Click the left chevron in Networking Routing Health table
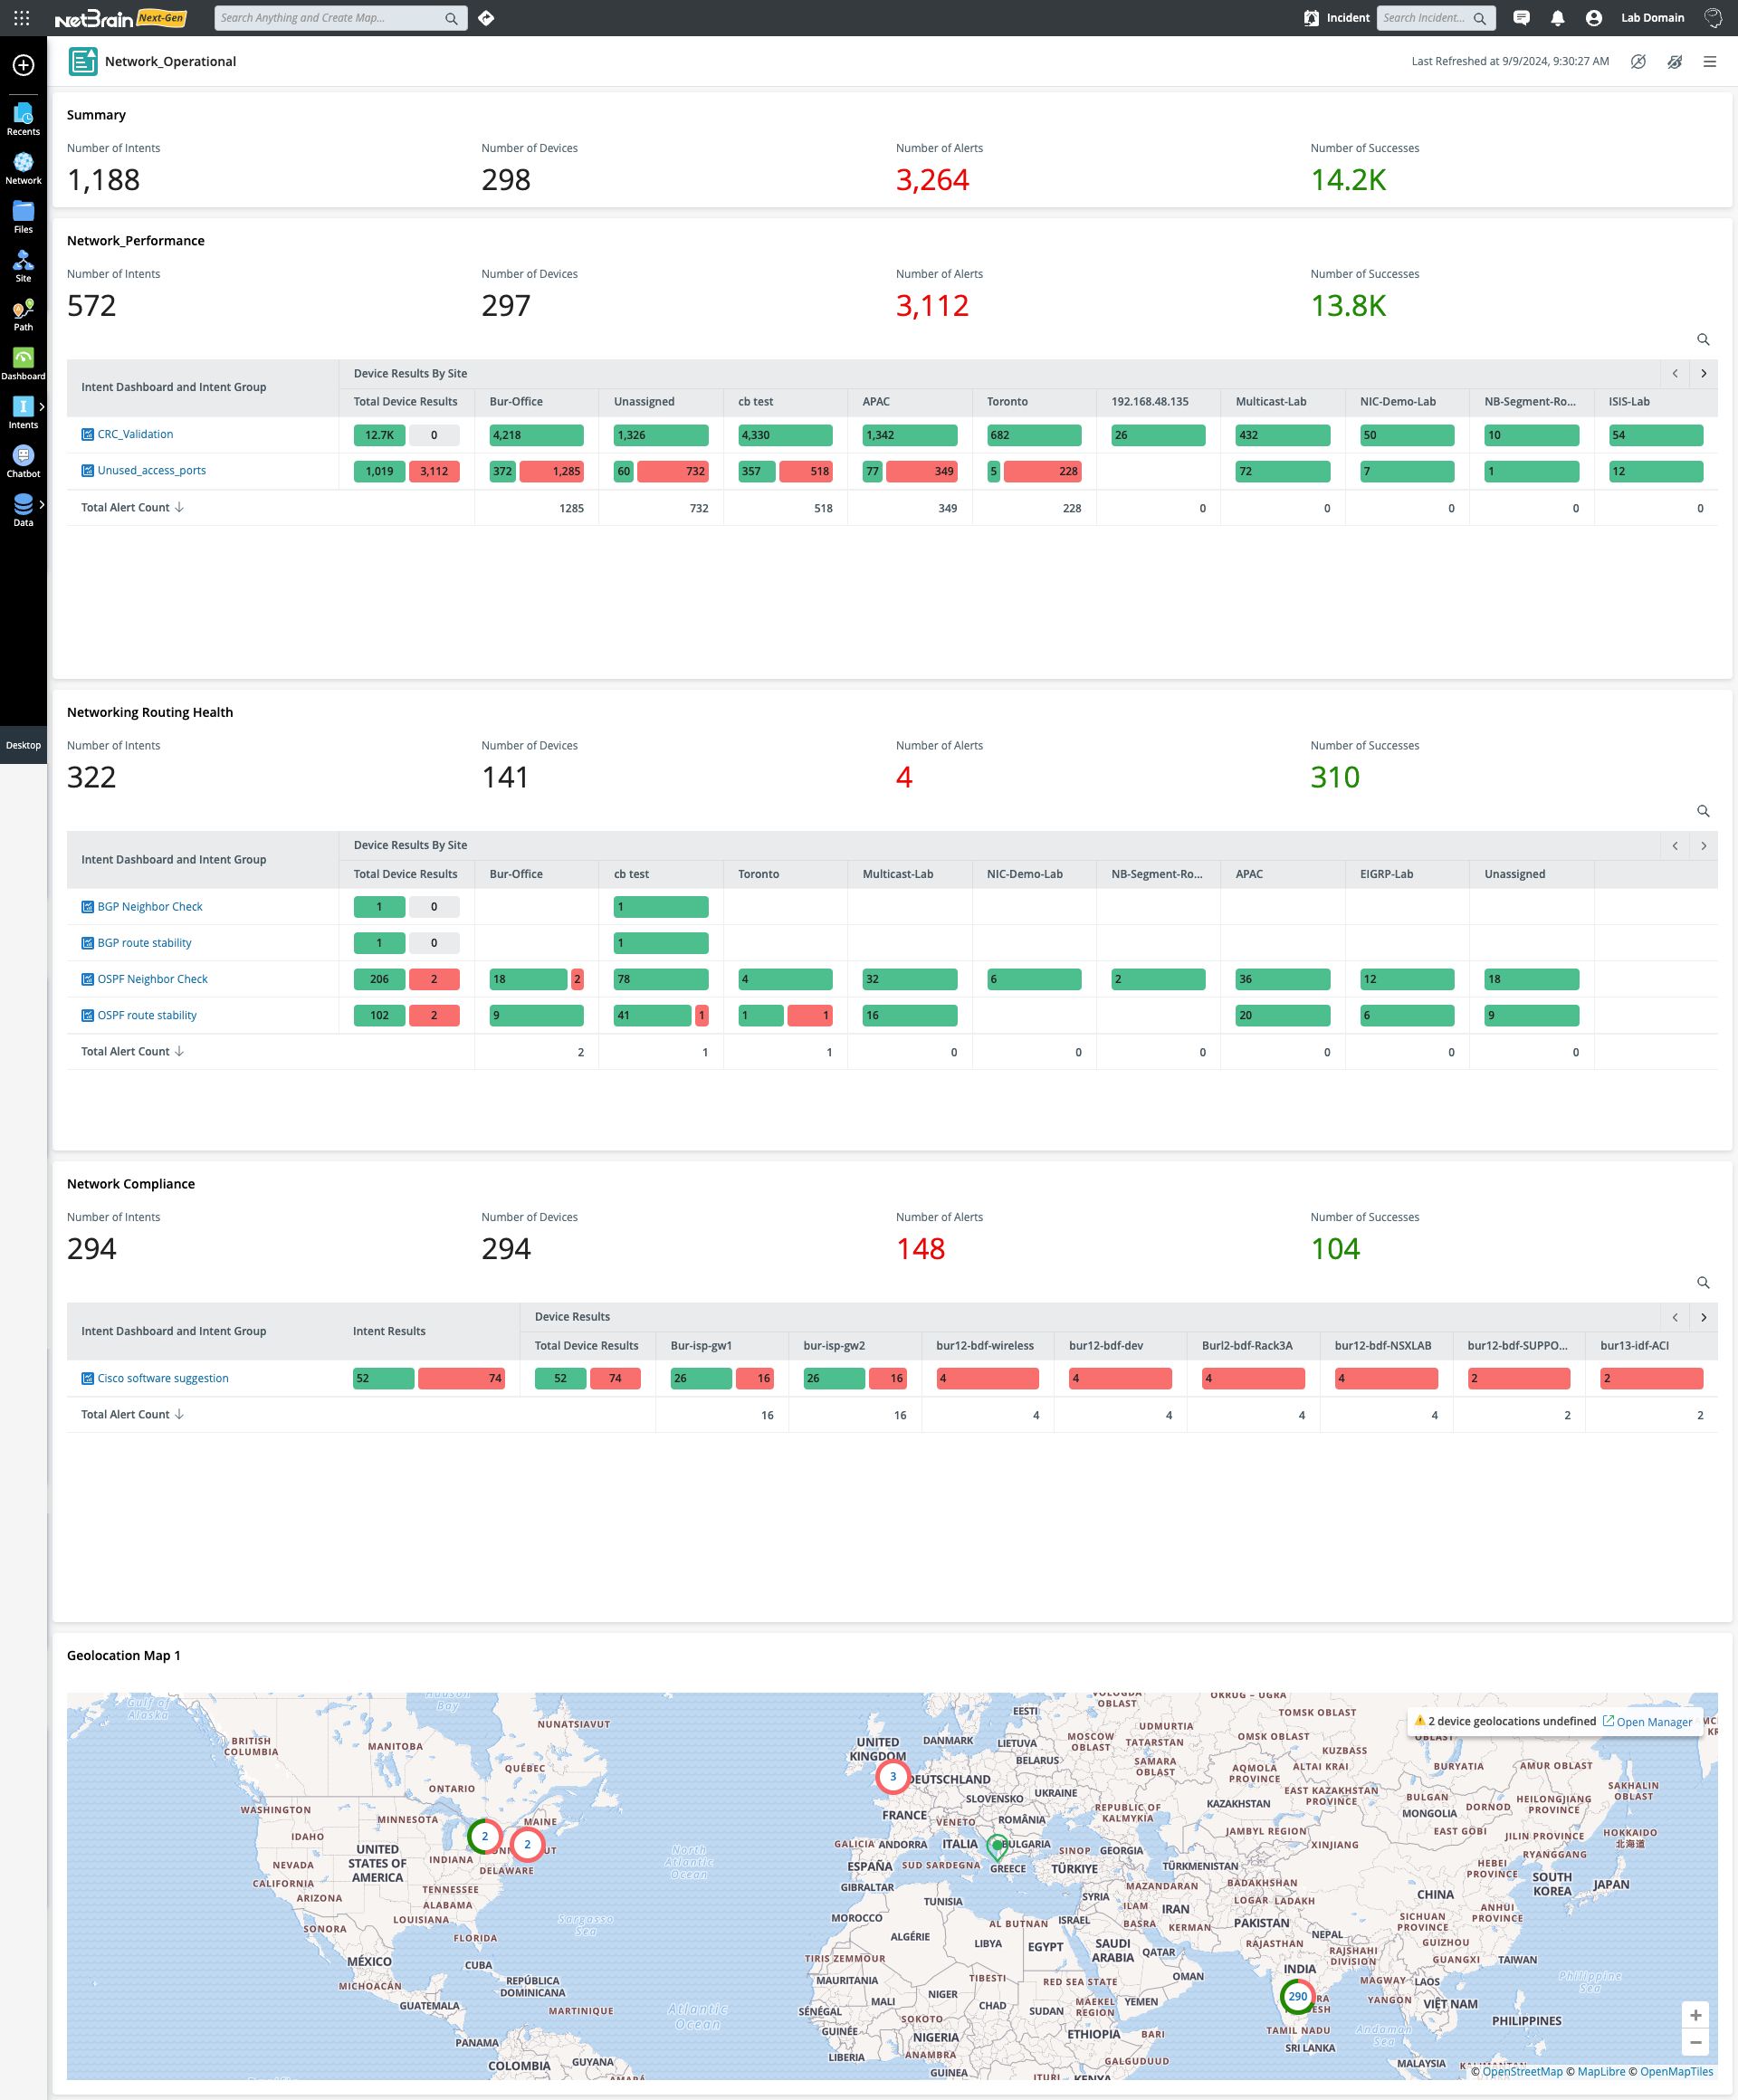Viewport: 1738px width, 2100px height. [1675, 845]
